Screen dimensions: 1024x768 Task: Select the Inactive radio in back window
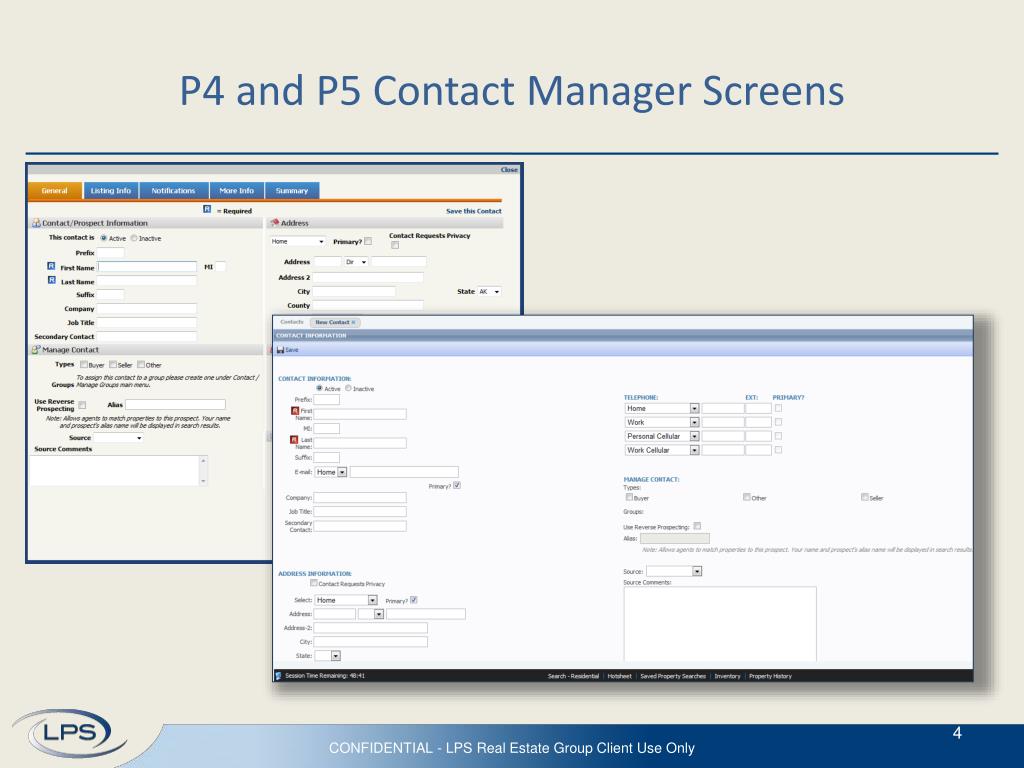click(134, 238)
